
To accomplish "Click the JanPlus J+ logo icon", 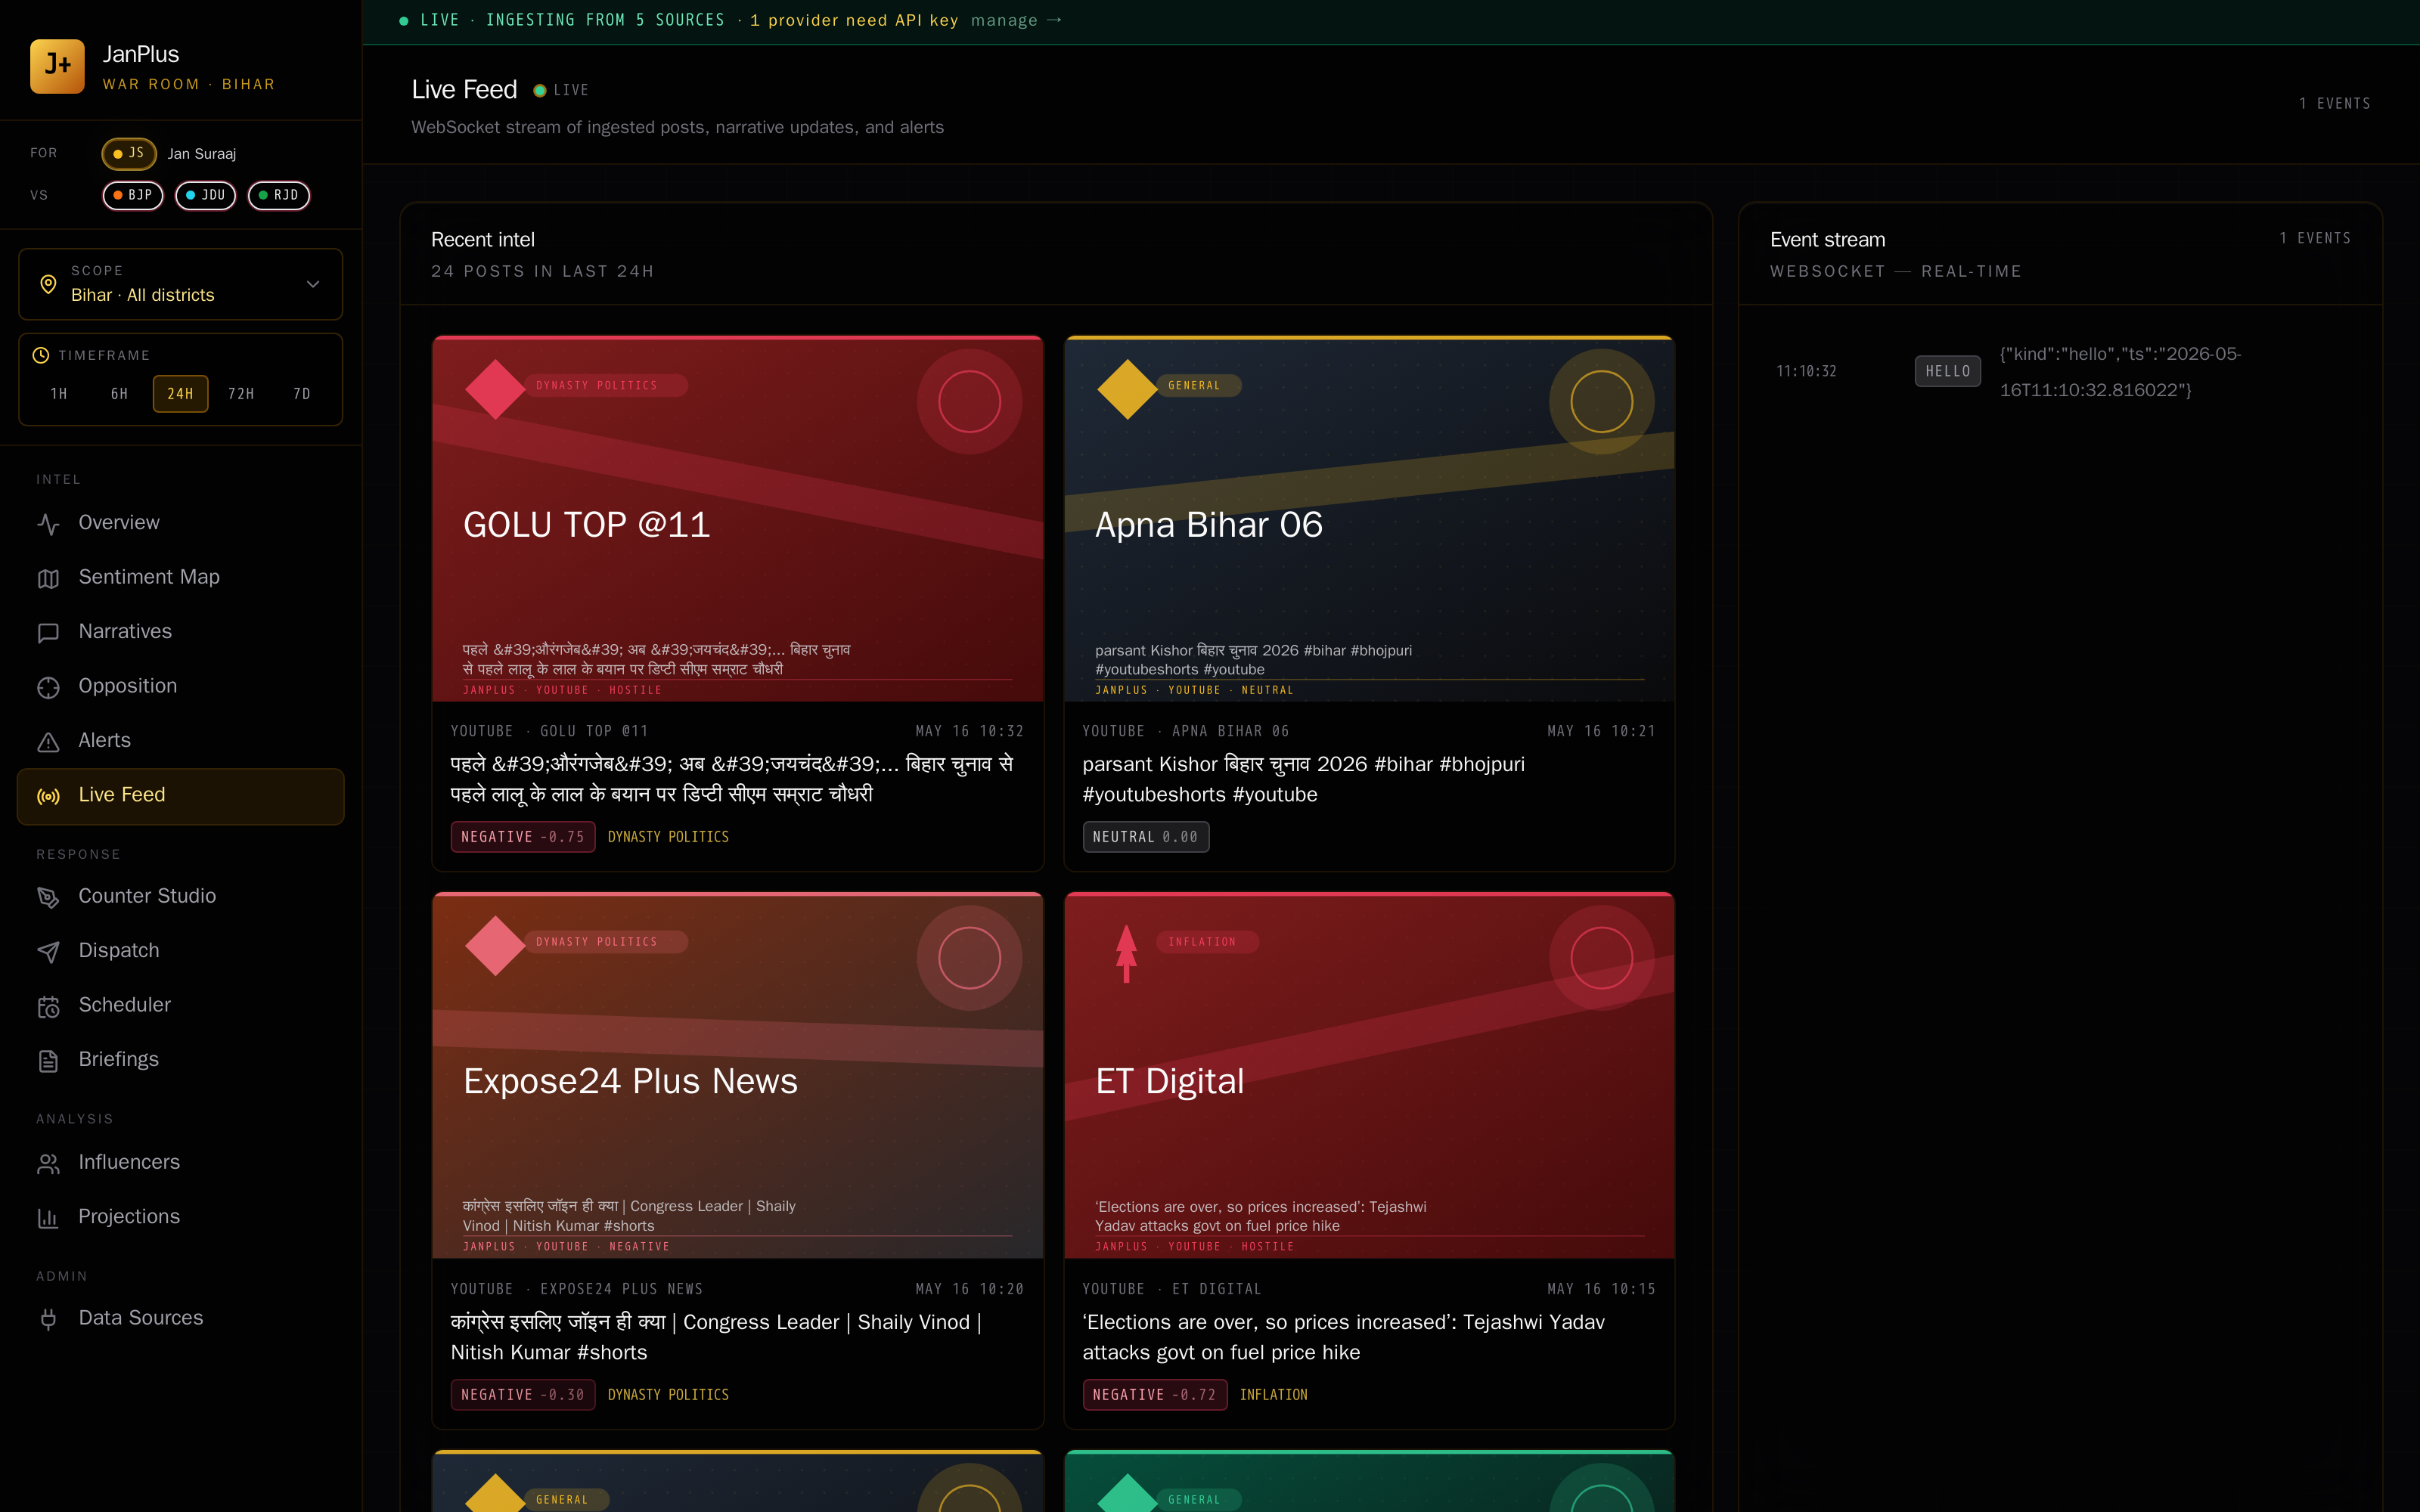I will (57, 66).
